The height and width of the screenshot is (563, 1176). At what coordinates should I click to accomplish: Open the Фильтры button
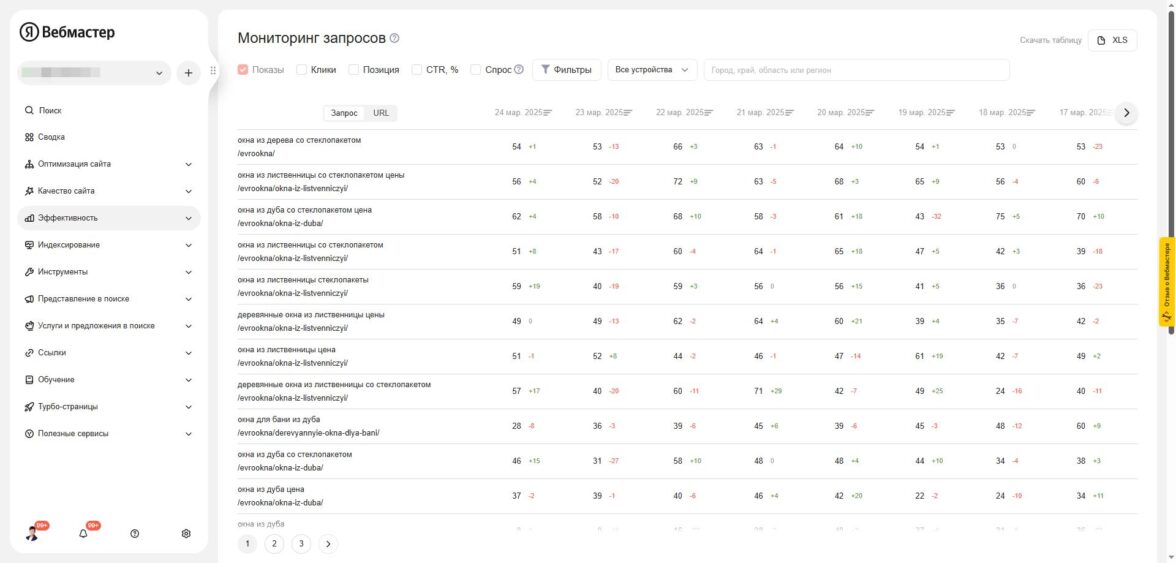tap(566, 70)
